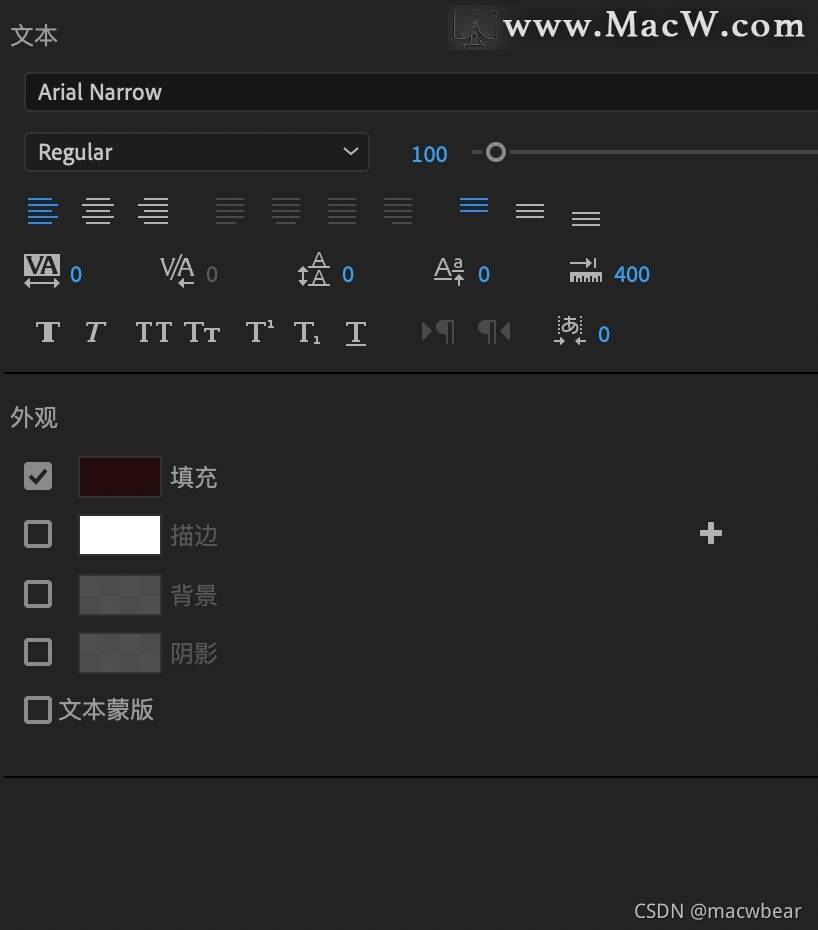Click the tsume character spacing icon

(570, 330)
